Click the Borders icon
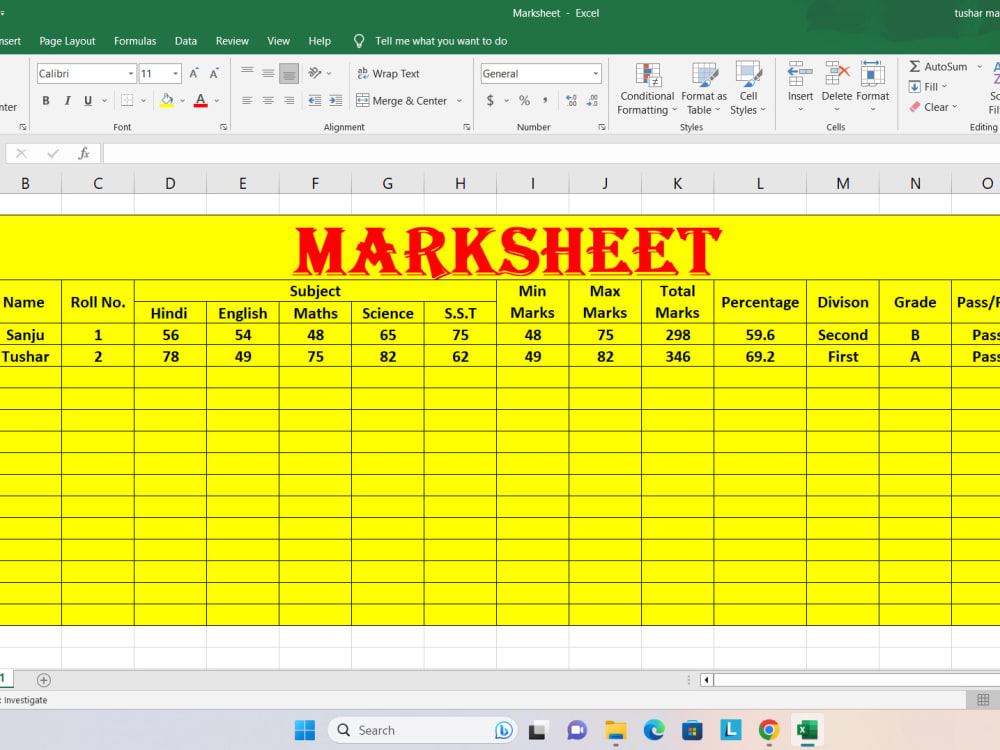 [x=127, y=101]
